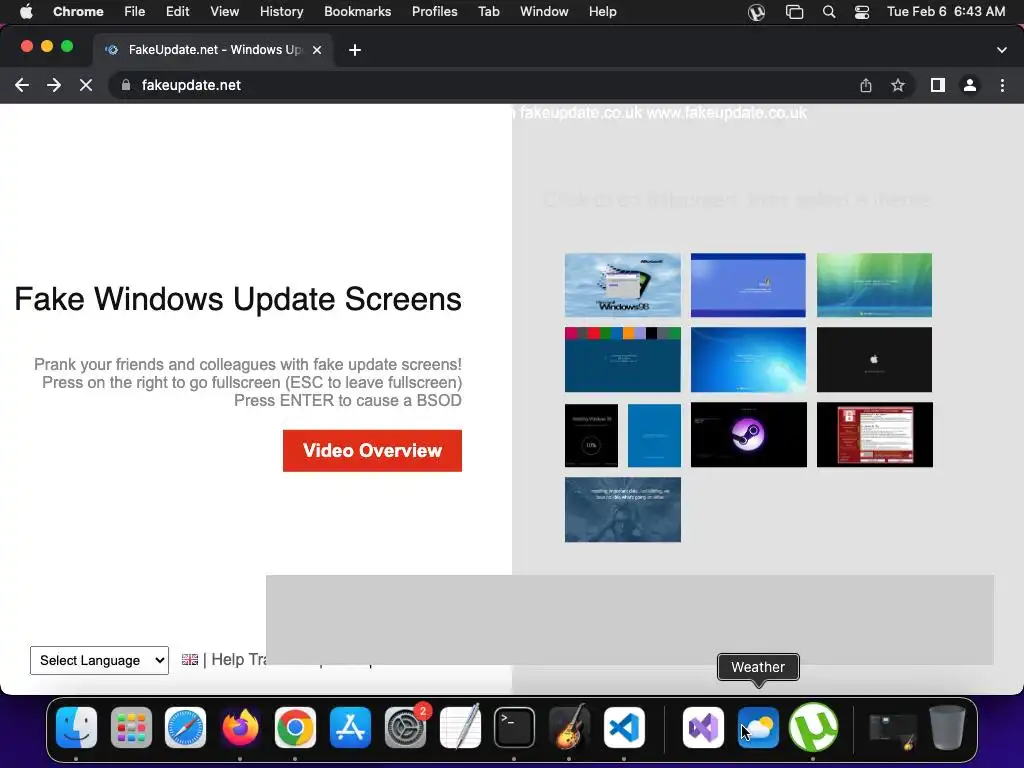Share this page via the share icon
Screen dimensions: 1024x768
tap(866, 85)
